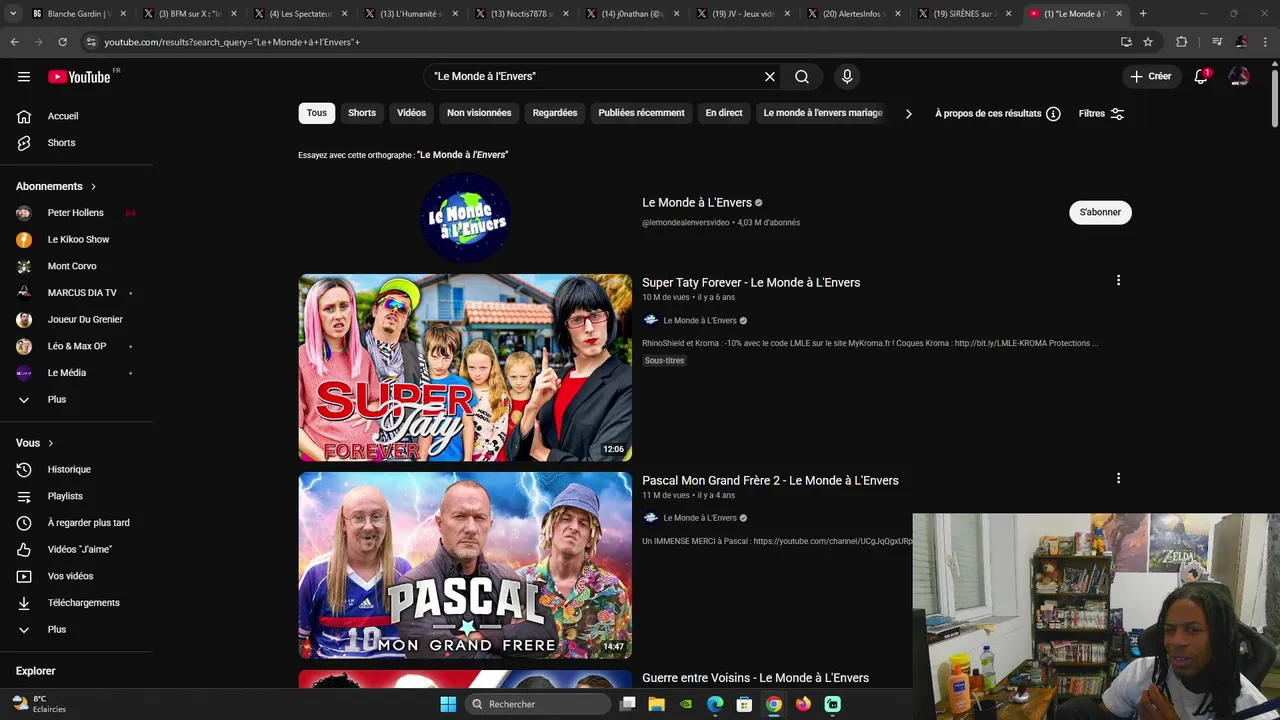Screen dimensions: 1280x720
Task: Open the Peter Hollens subscription
Action: [x=77, y=213]
